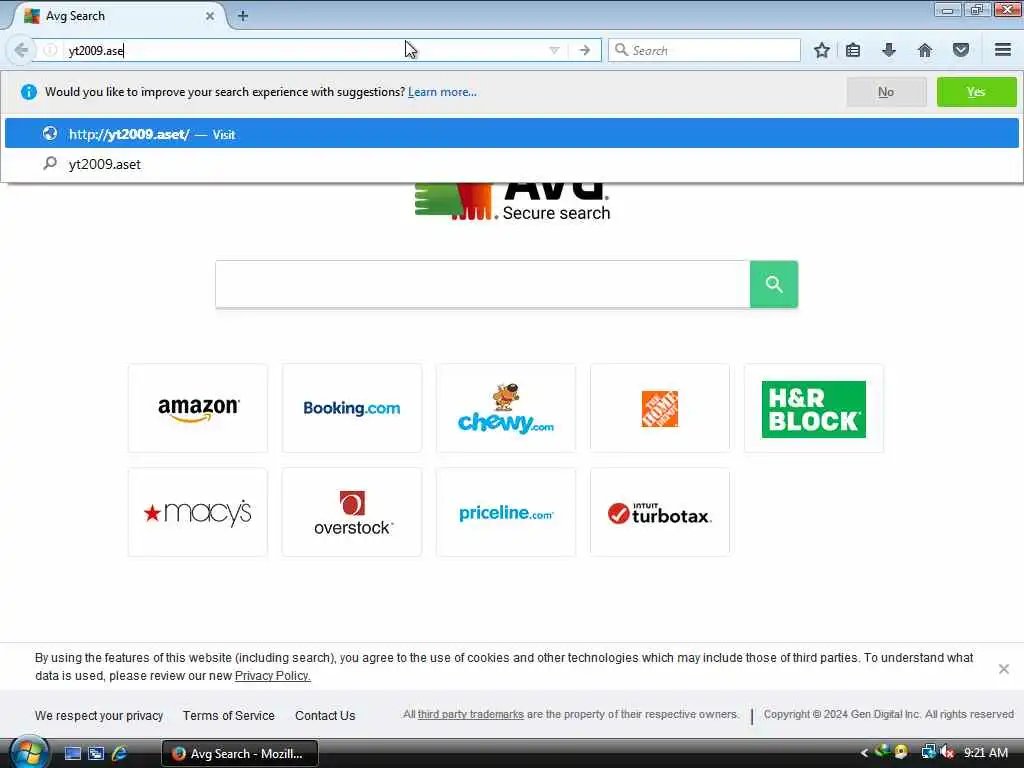Viewport: 1024px width, 768px height.
Task: Click the back navigation arrow
Action: click(x=21, y=50)
